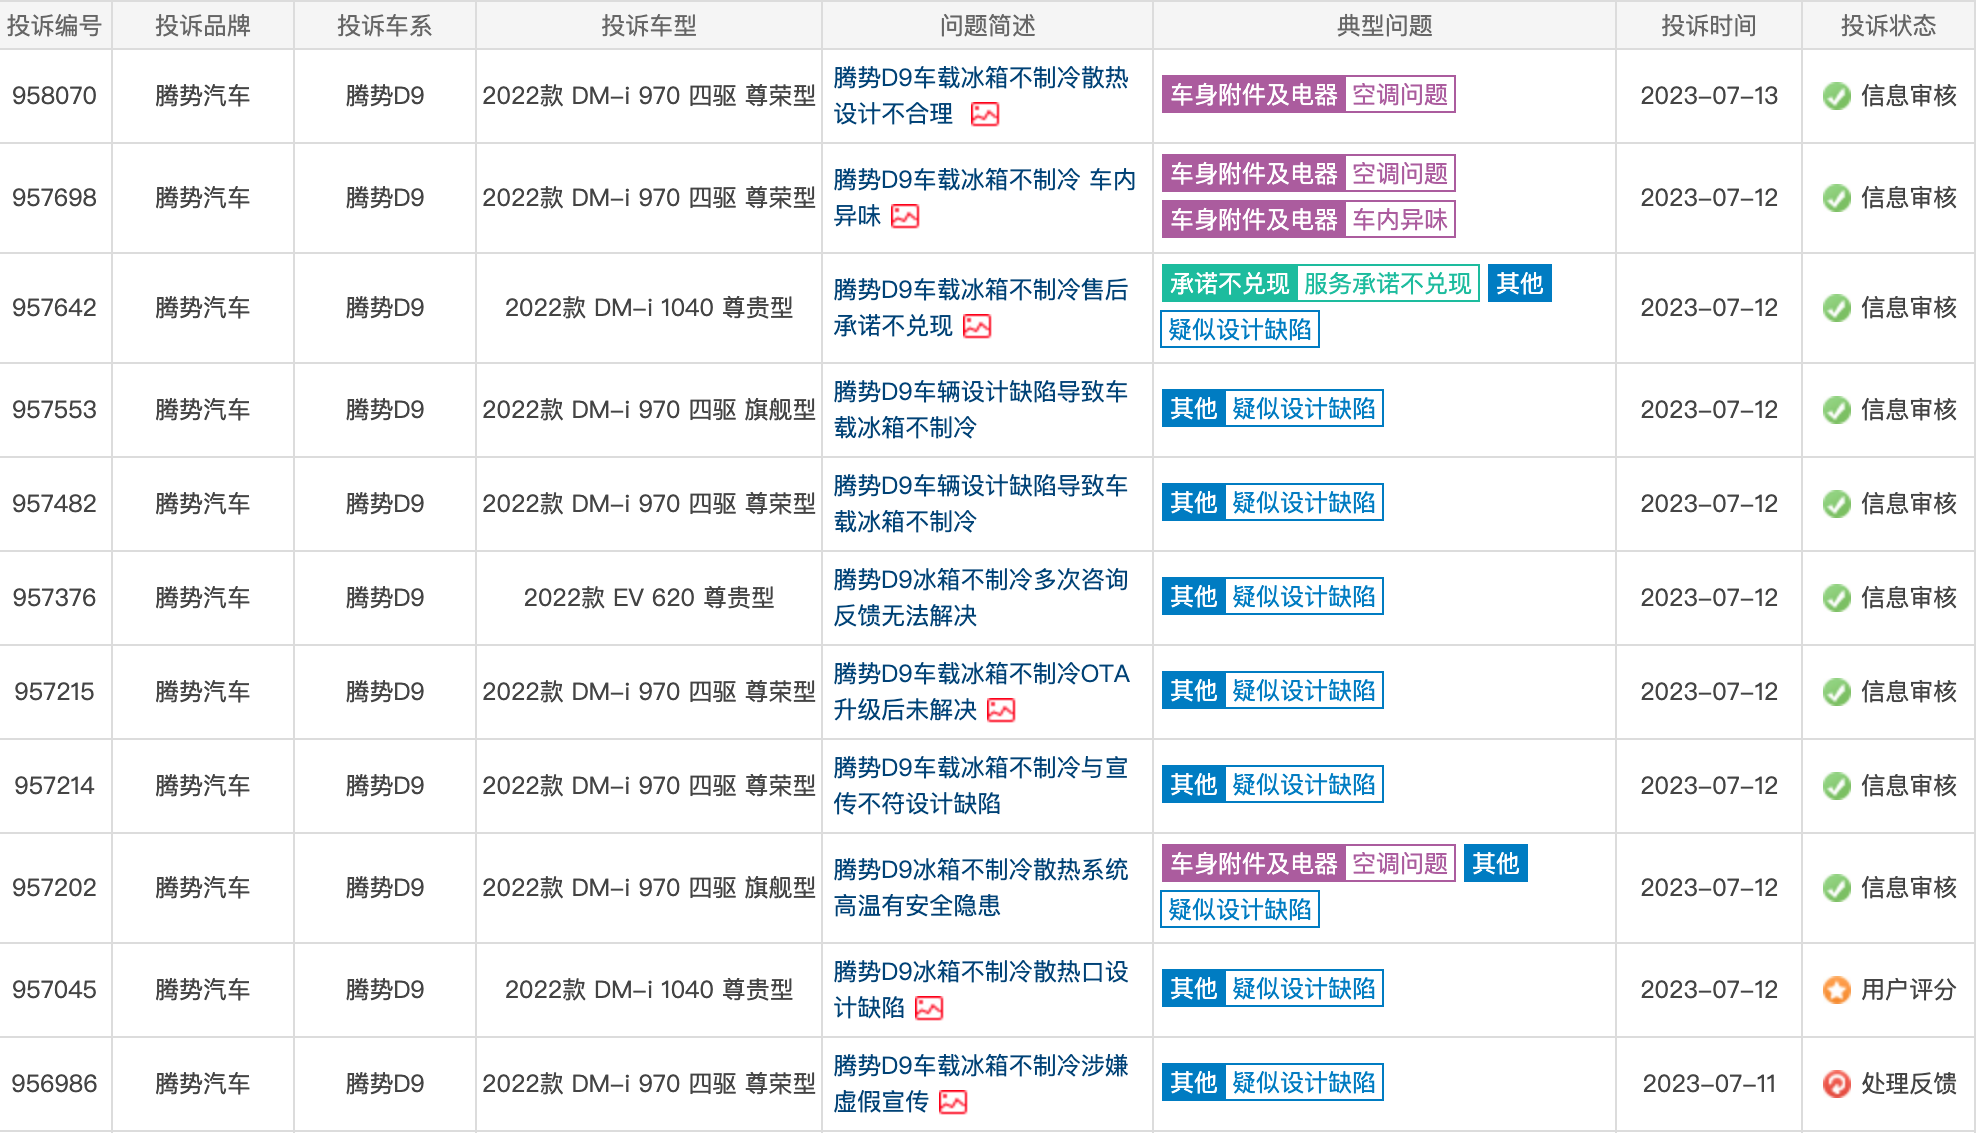Click 疑似设计缺陷 tag in row 957553

click(1304, 409)
